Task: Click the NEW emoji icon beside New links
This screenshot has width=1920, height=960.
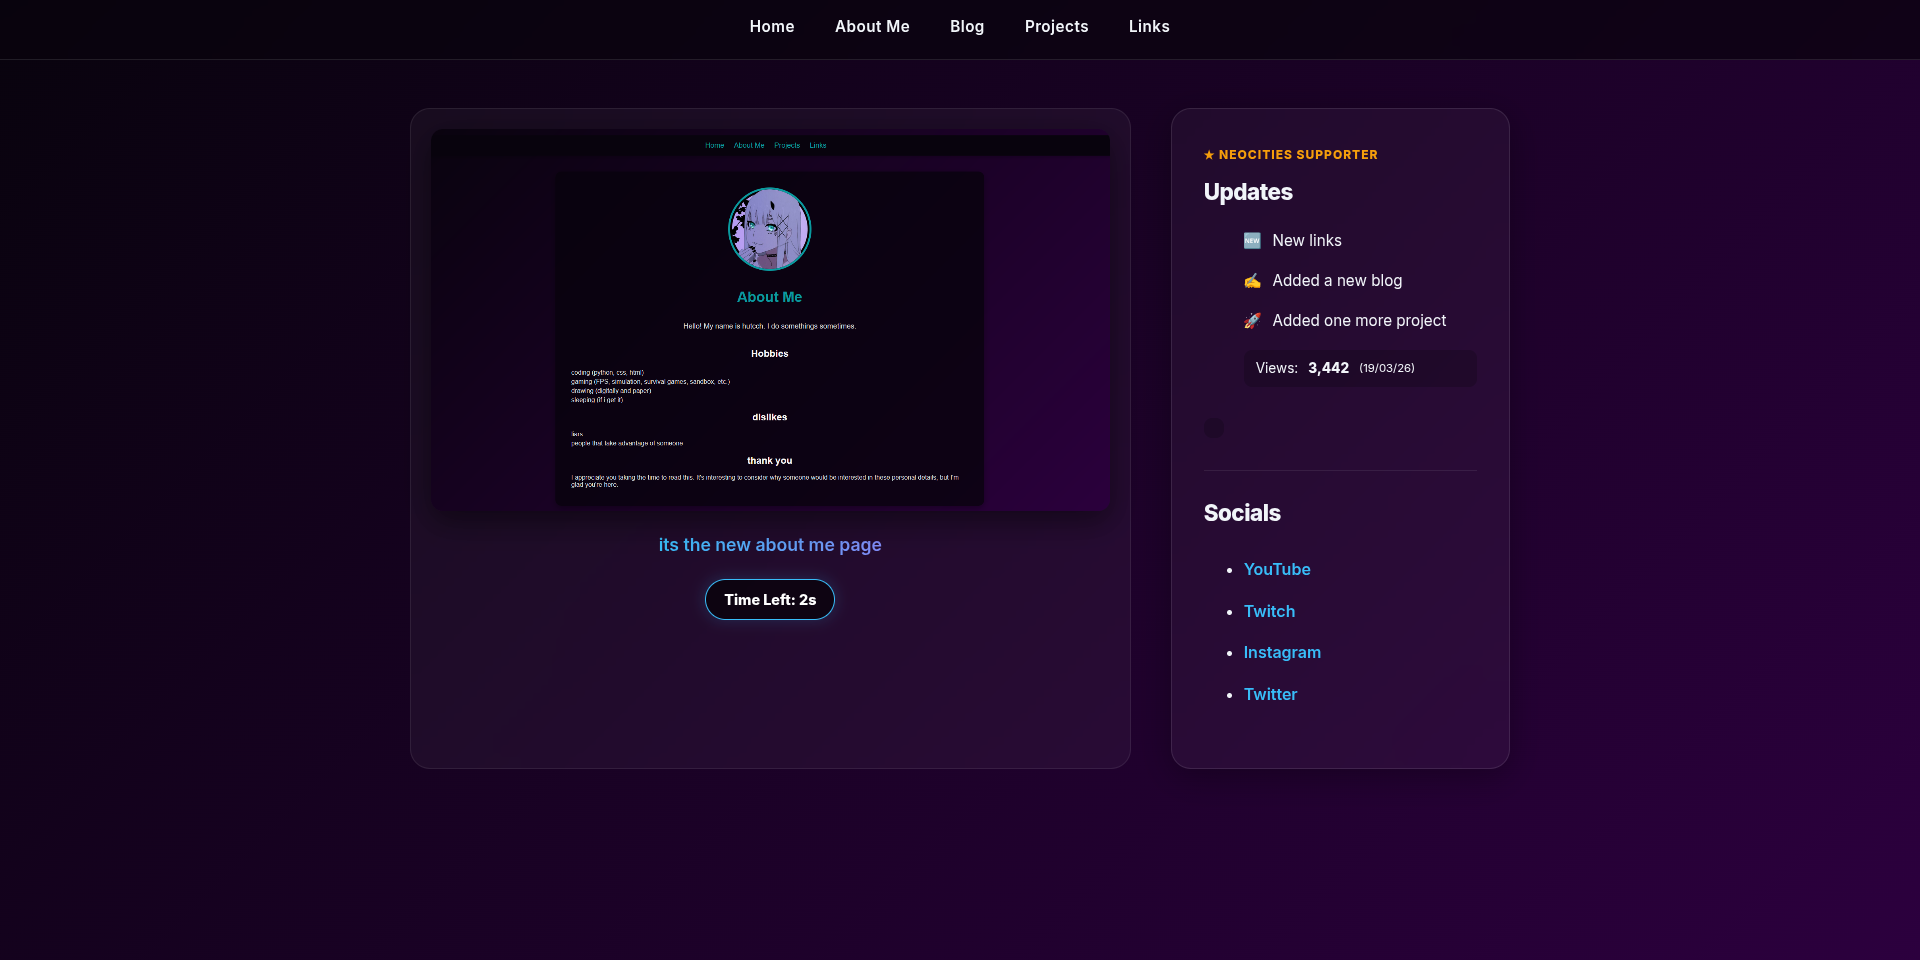Action: tap(1252, 241)
